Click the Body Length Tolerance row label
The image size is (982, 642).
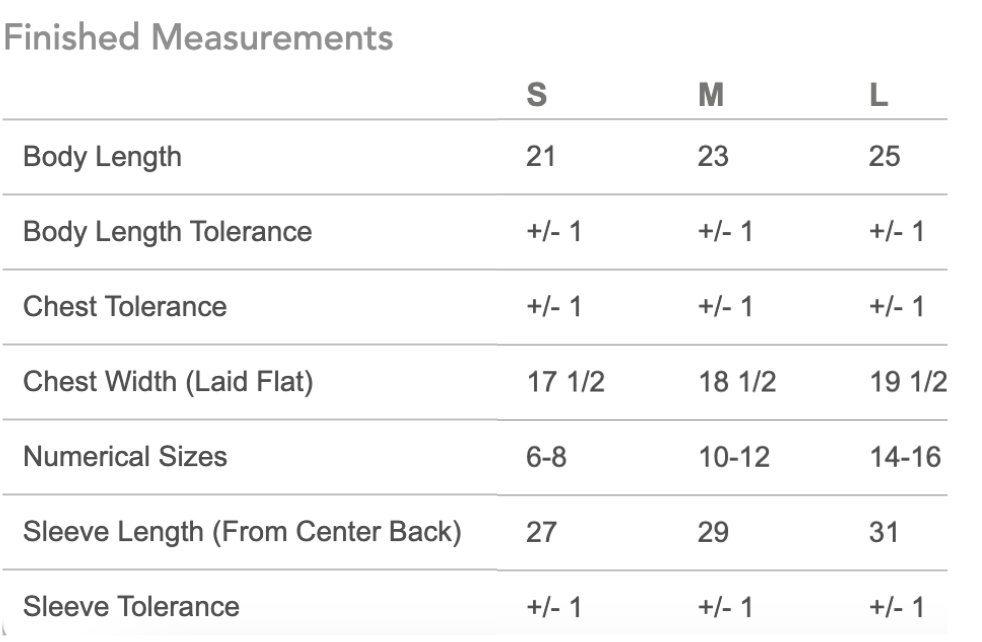tap(167, 232)
